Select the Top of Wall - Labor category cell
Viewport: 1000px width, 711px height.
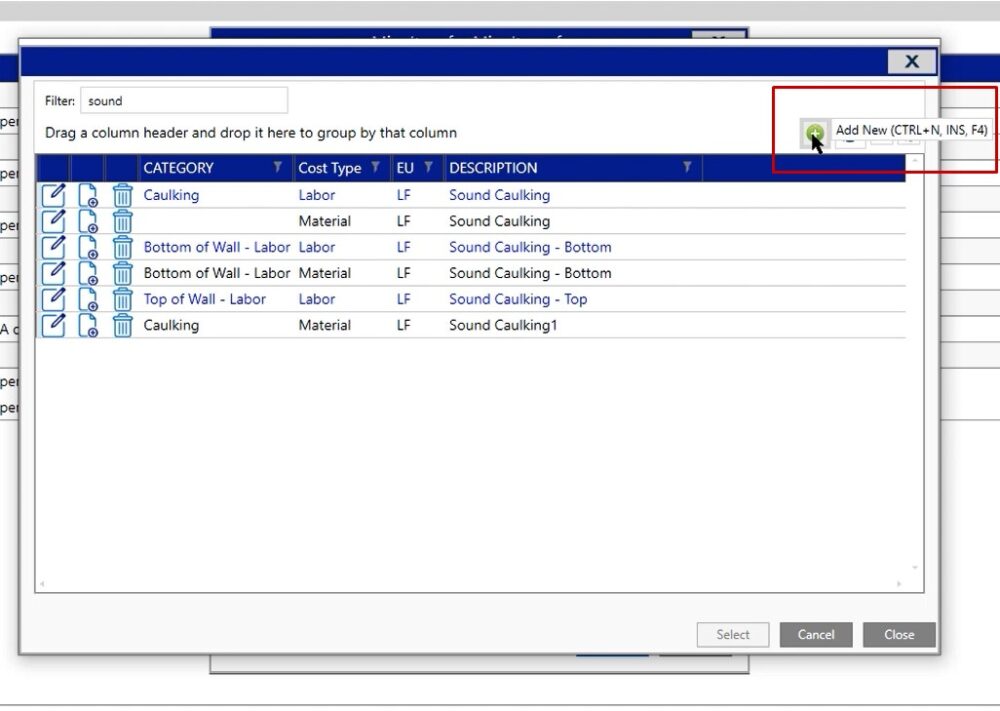point(205,299)
